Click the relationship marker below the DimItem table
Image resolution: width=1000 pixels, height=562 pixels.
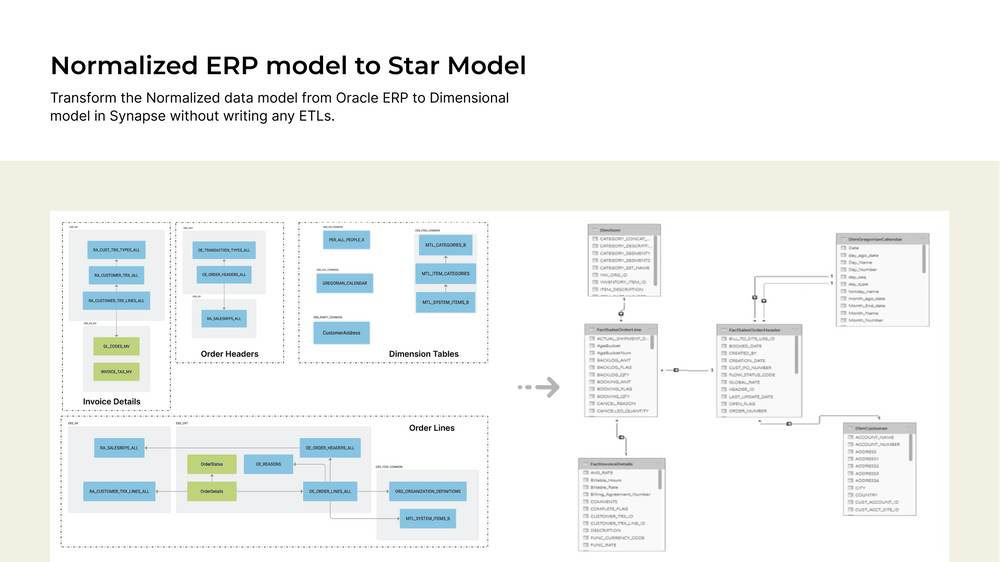[x=621, y=313]
